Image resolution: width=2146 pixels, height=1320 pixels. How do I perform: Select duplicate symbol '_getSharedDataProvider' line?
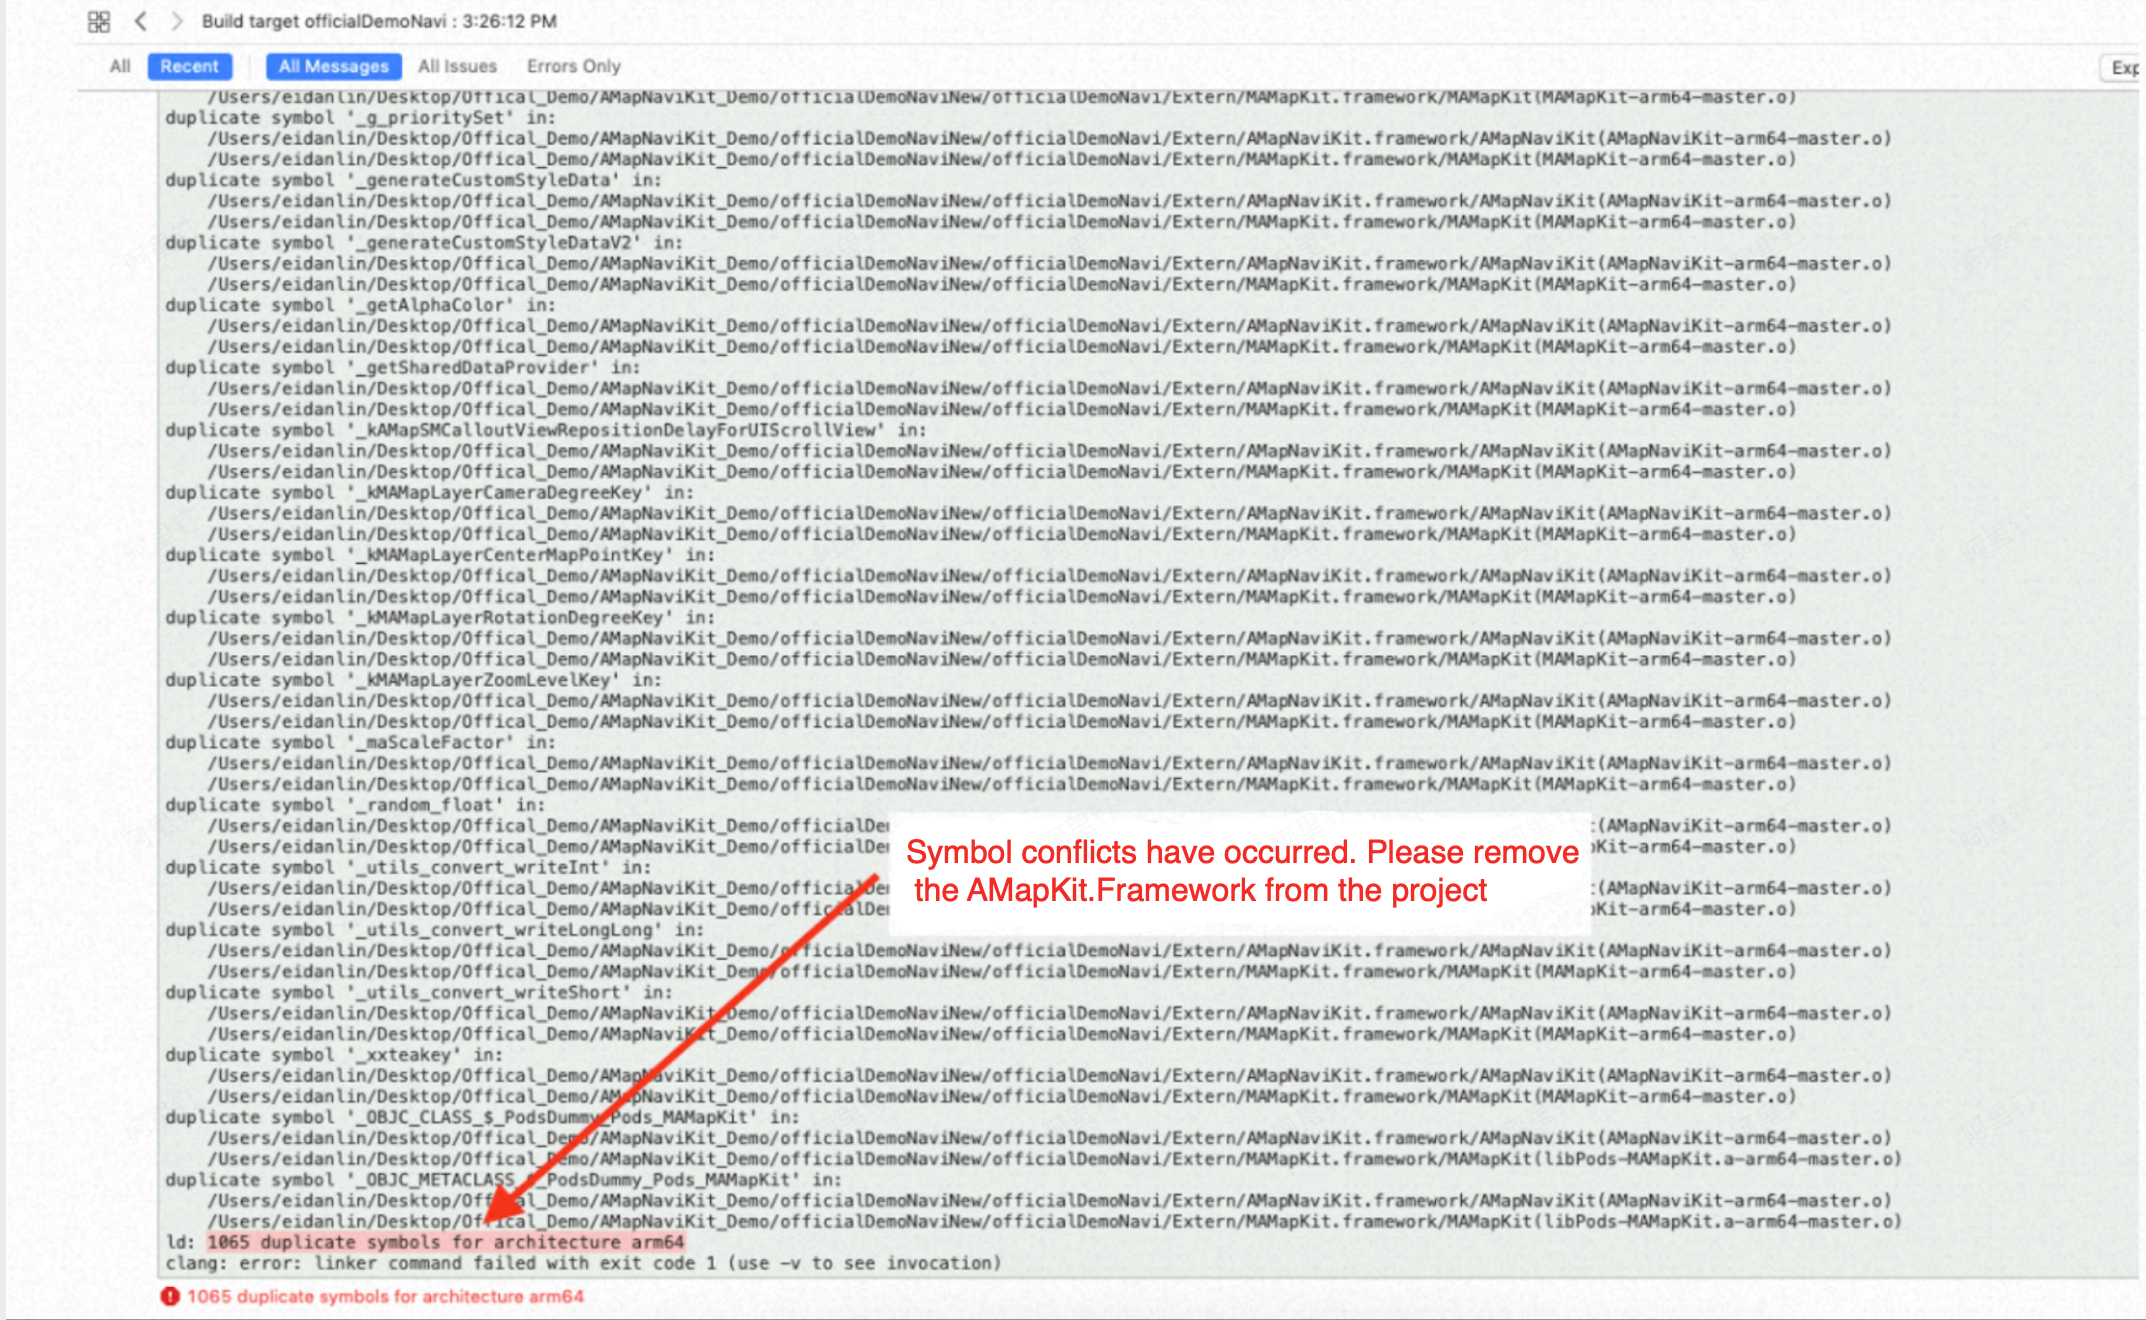[x=403, y=367]
